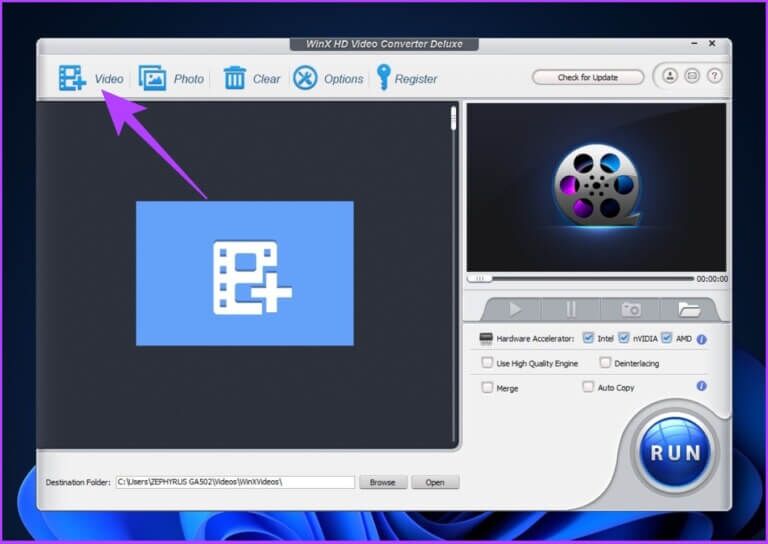
Task: Take a snapshot with camera icon
Action: tap(631, 309)
